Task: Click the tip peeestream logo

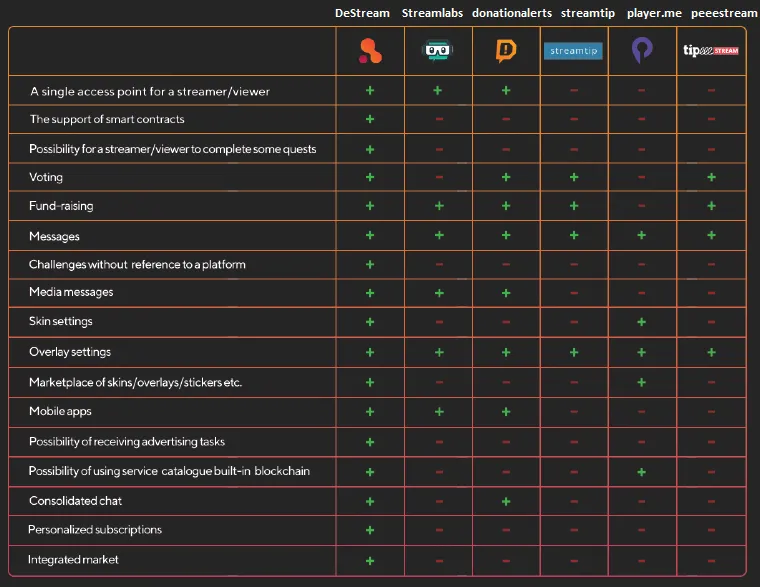Action: (711, 50)
